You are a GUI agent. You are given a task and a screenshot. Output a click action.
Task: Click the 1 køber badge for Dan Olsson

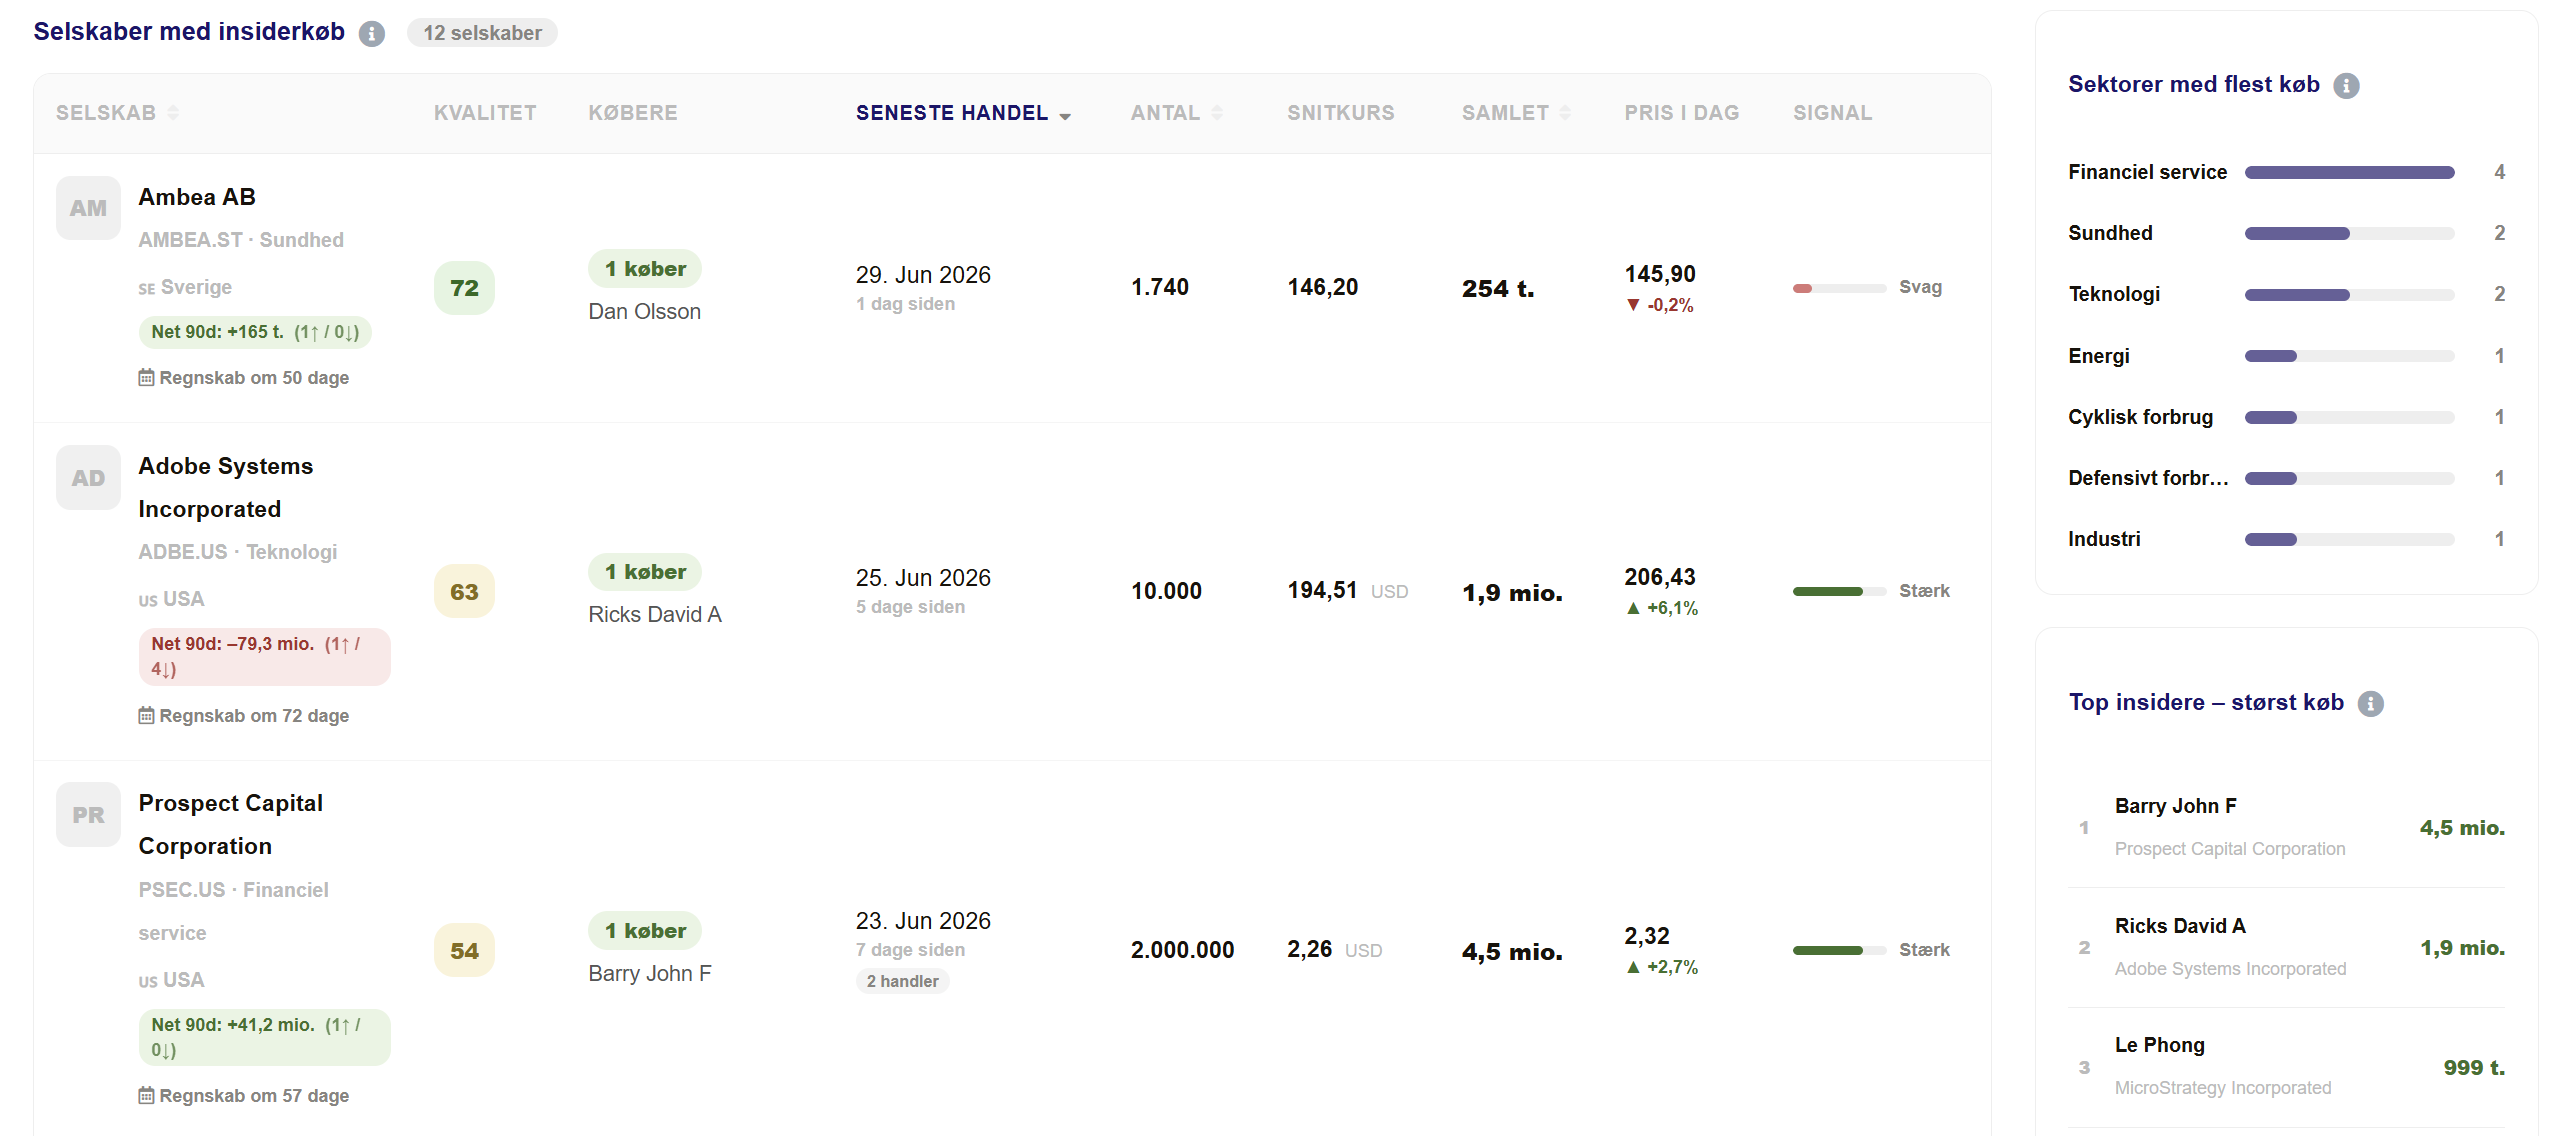coord(645,269)
